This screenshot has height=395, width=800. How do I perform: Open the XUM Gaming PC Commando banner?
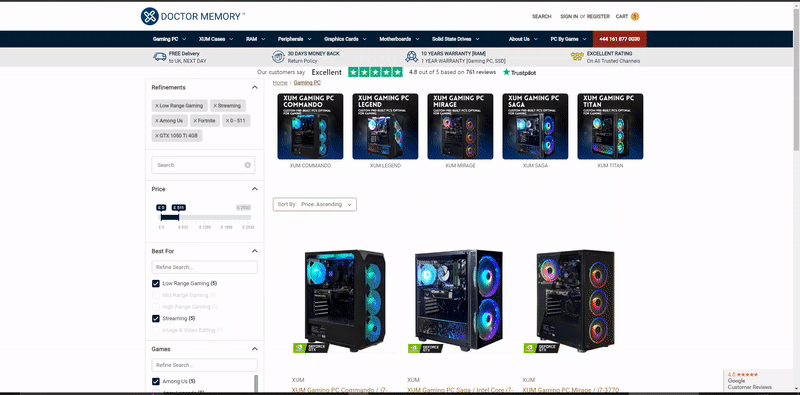[310, 126]
